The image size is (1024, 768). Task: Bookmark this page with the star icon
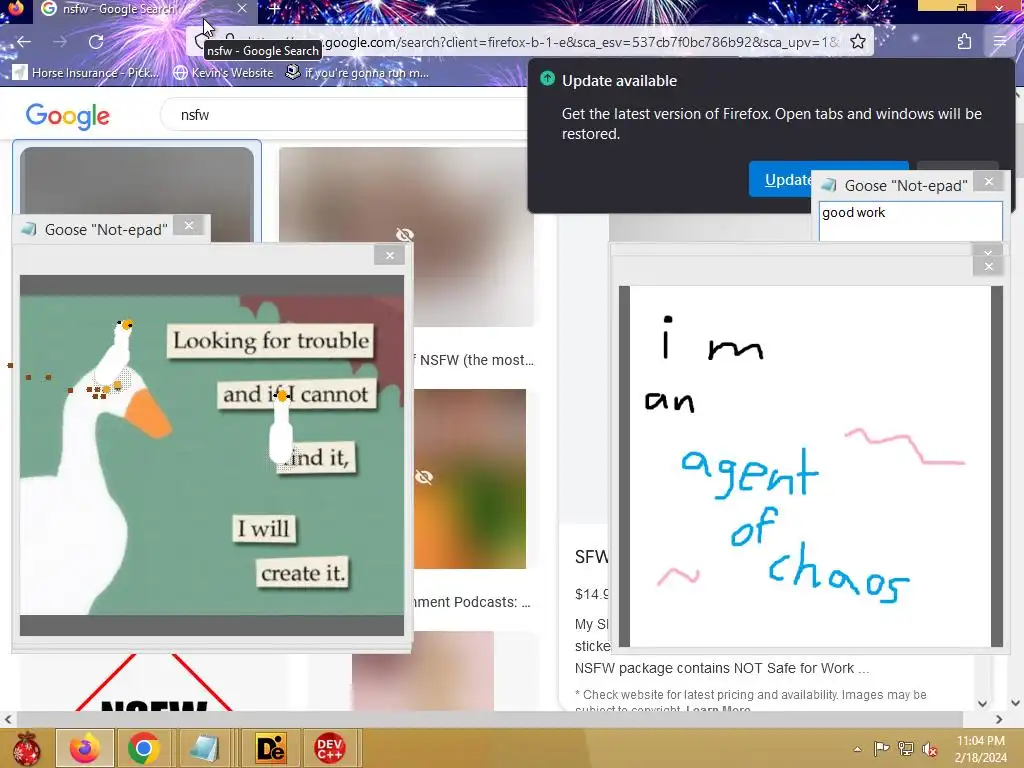857,42
